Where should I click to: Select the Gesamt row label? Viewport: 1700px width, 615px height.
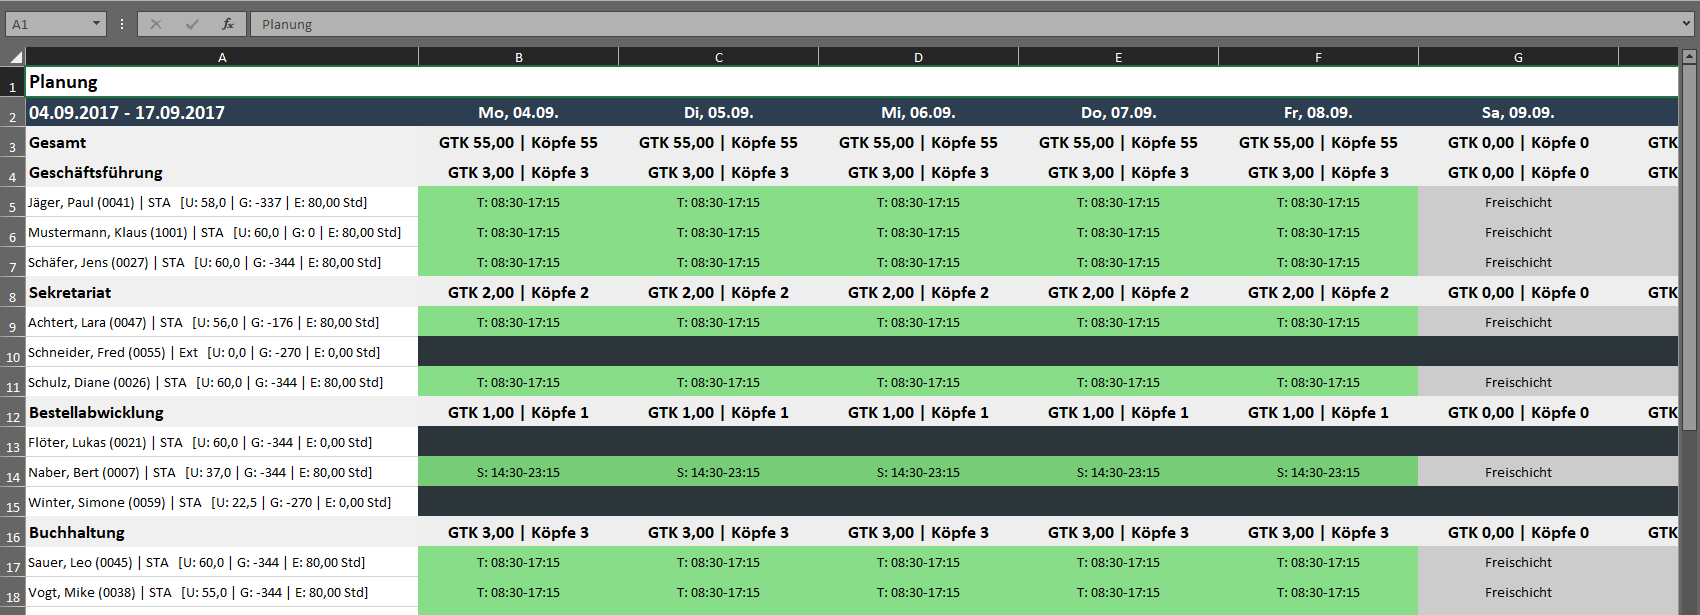(x=222, y=142)
